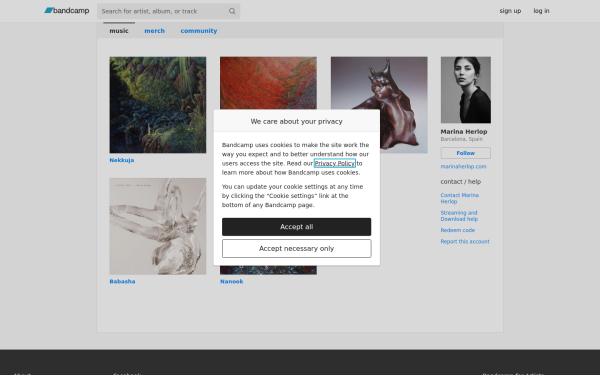Click Report this account link
The image size is (600, 375).
pos(465,241)
